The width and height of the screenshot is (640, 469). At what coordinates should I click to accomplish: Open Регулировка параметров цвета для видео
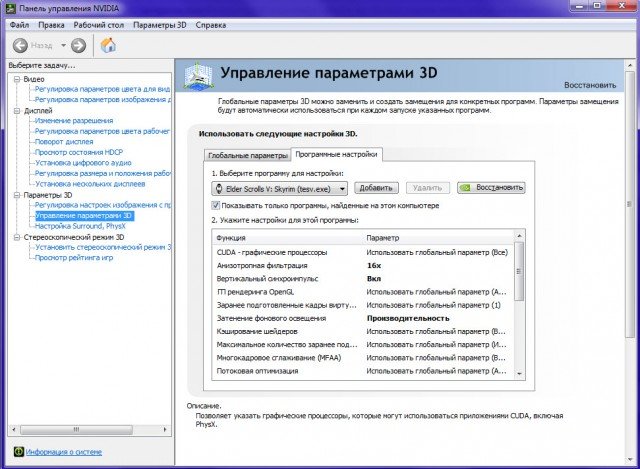point(102,89)
